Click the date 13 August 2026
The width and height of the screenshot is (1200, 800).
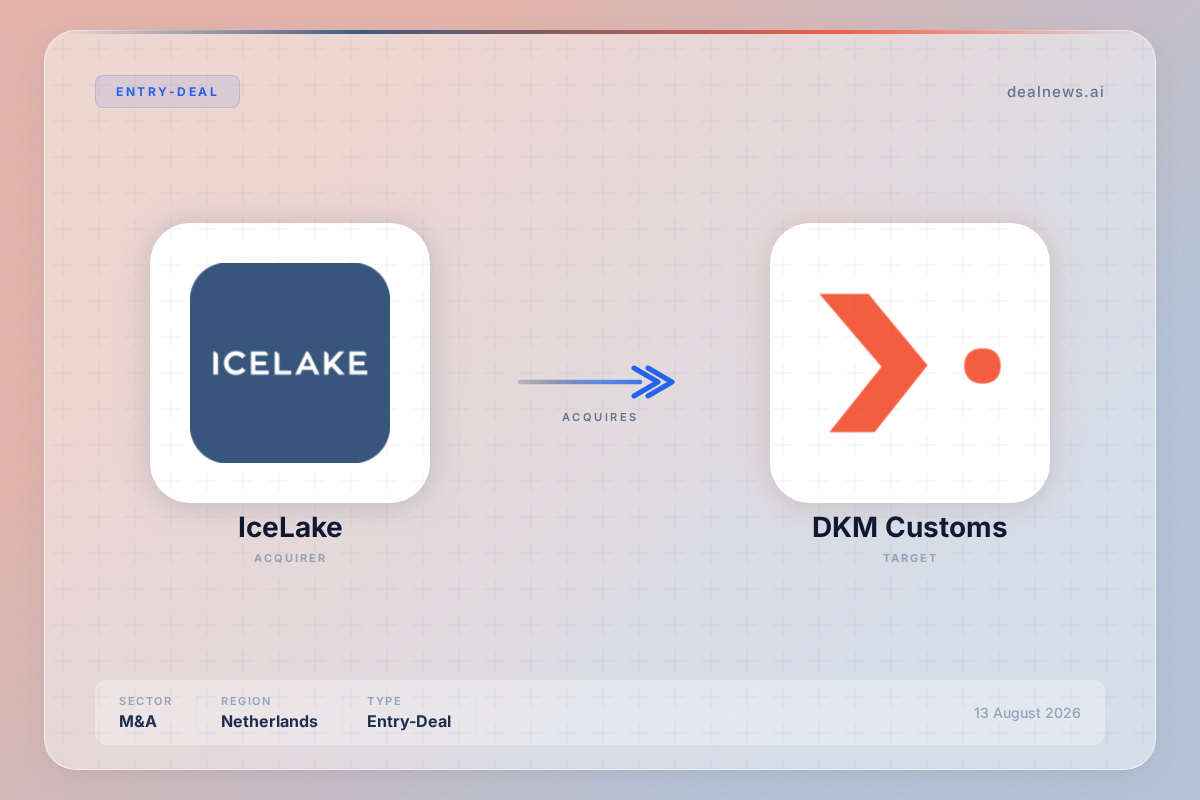(1027, 713)
